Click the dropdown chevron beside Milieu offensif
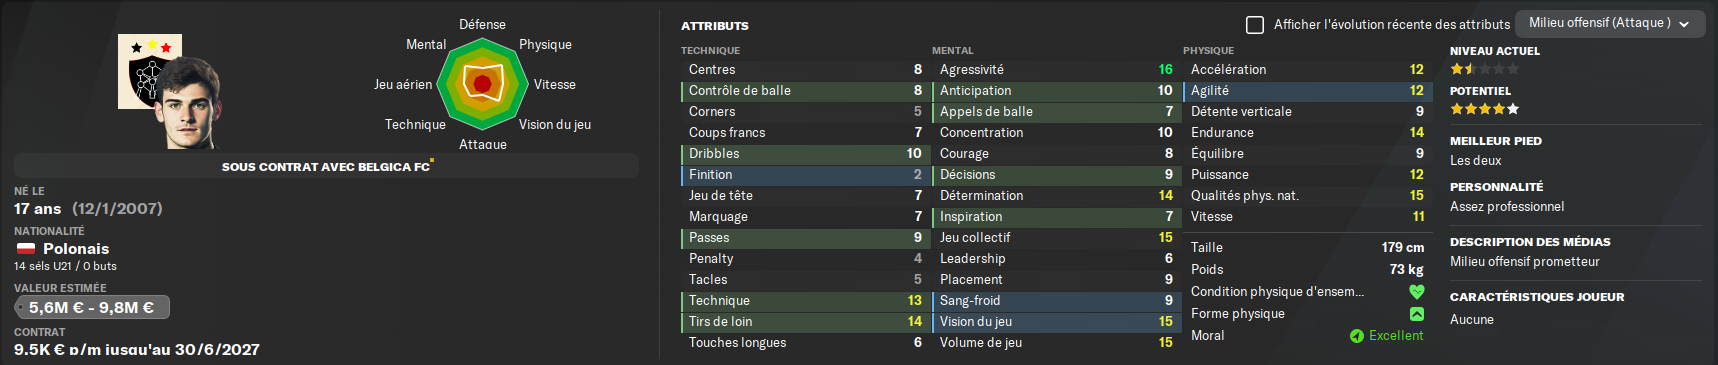Viewport: 1718px width, 365px height. [x=1685, y=24]
